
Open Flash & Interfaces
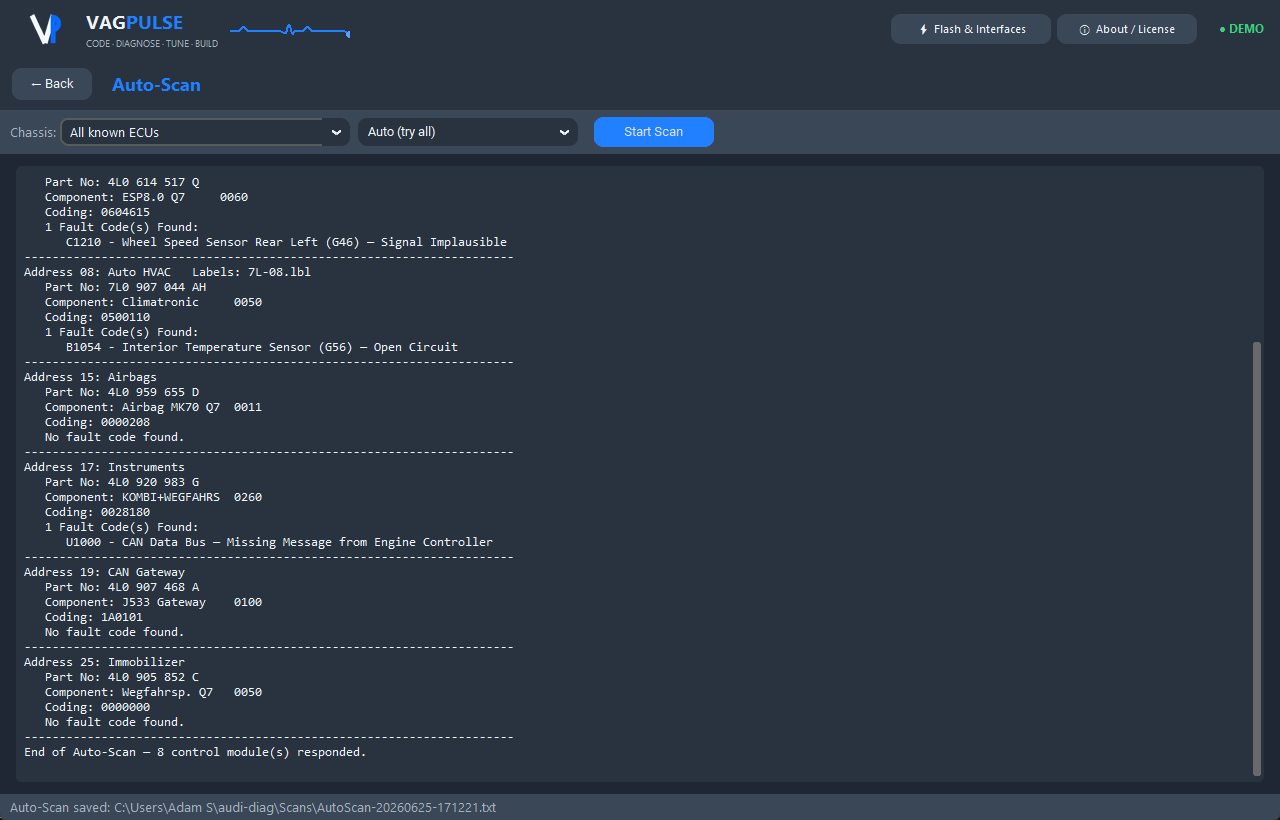(971, 29)
